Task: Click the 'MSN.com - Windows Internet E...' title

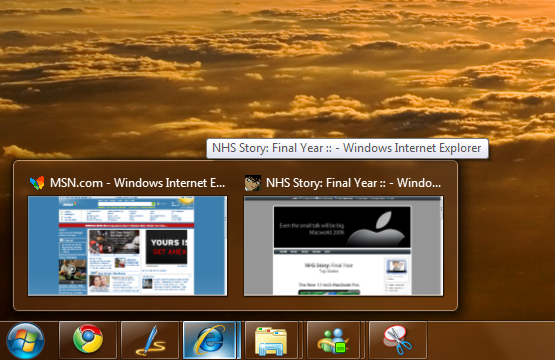Action: point(137,183)
